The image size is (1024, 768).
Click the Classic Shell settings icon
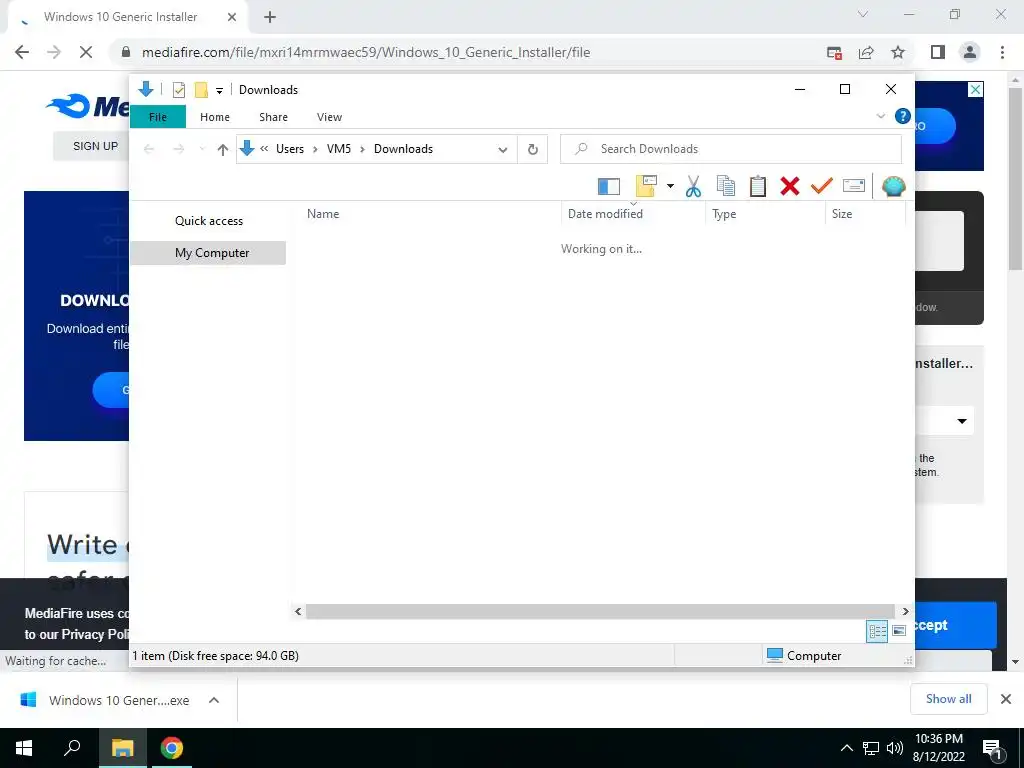coord(893,186)
